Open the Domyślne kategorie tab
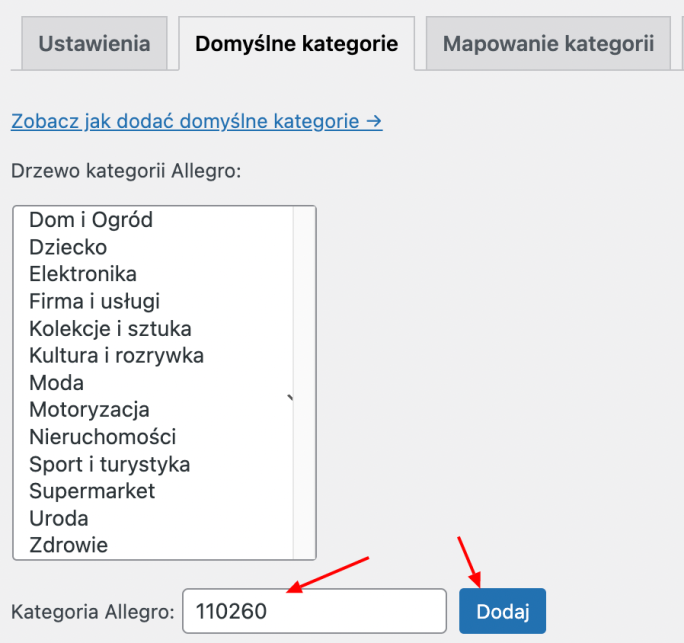The height and width of the screenshot is (643, 684). click(x=297, y=43)
